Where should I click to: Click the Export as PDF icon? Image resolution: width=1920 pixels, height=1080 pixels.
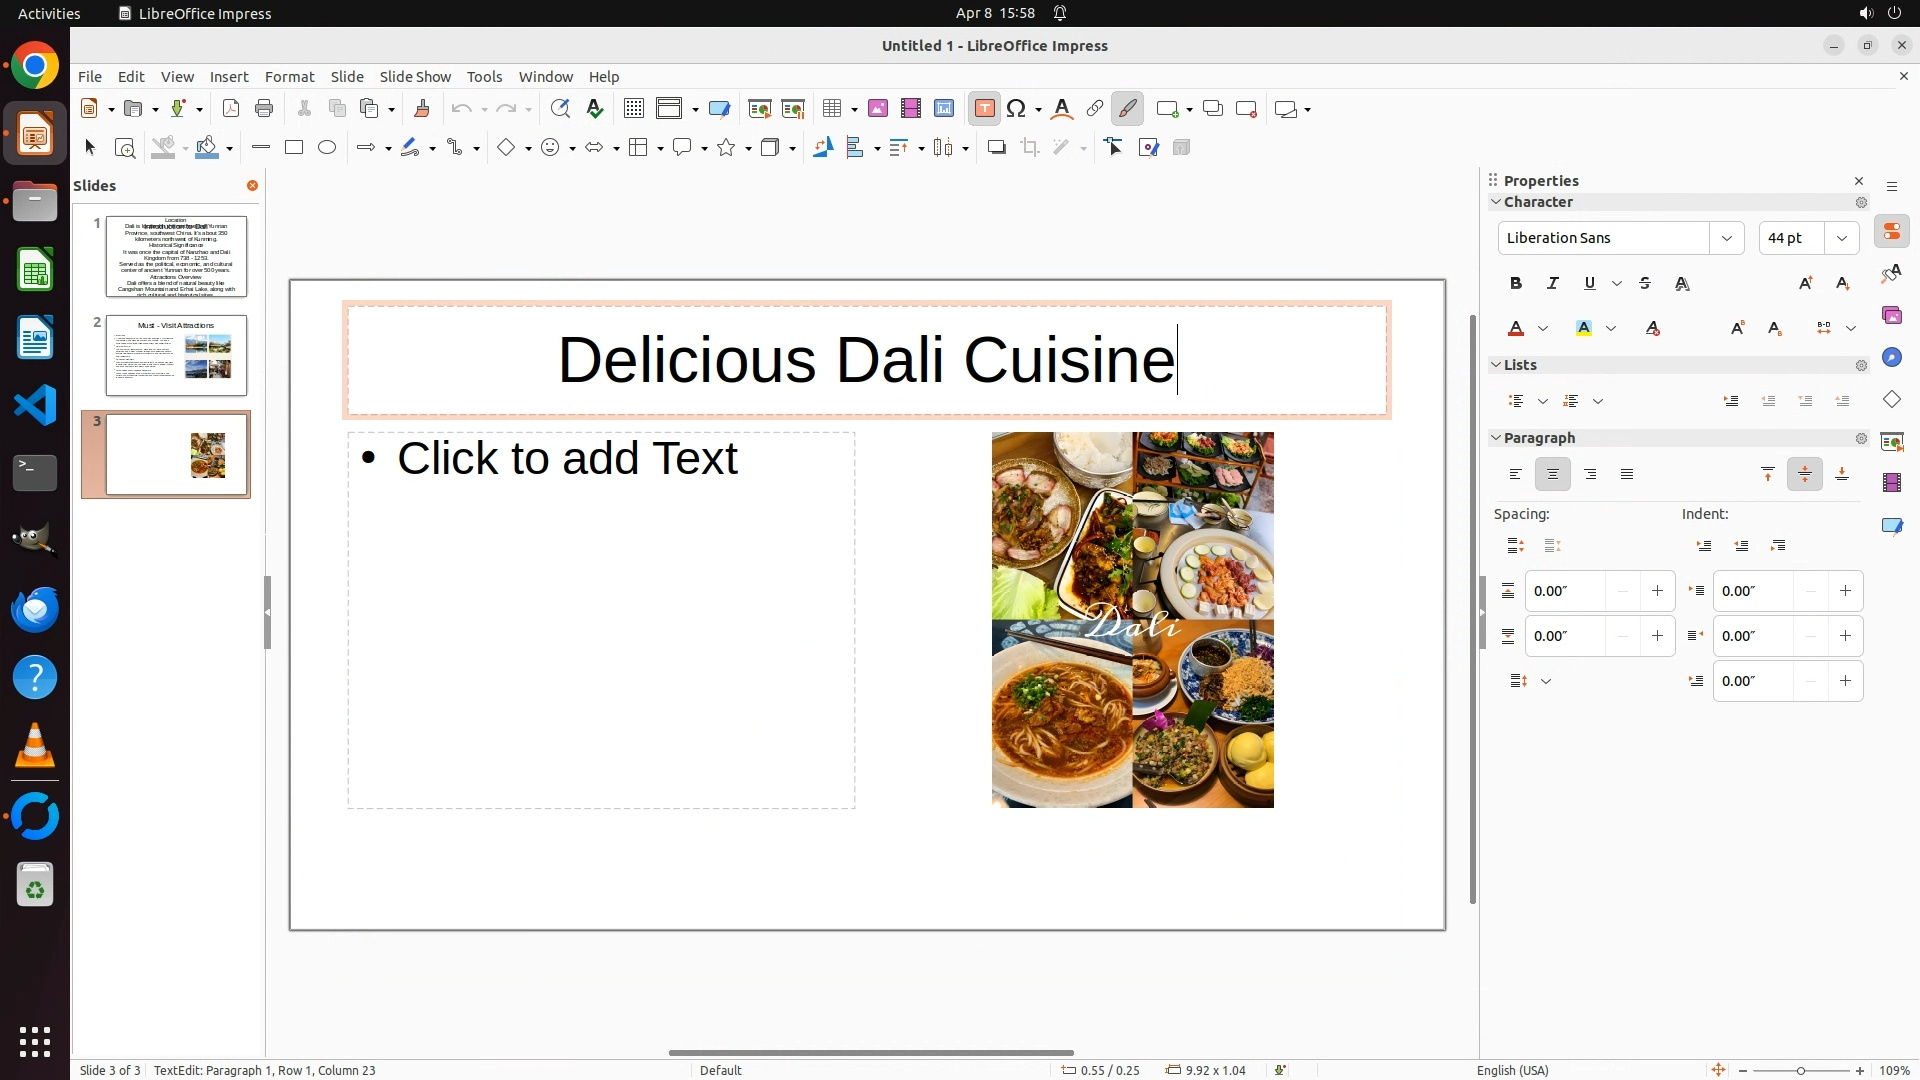[231, 109]
